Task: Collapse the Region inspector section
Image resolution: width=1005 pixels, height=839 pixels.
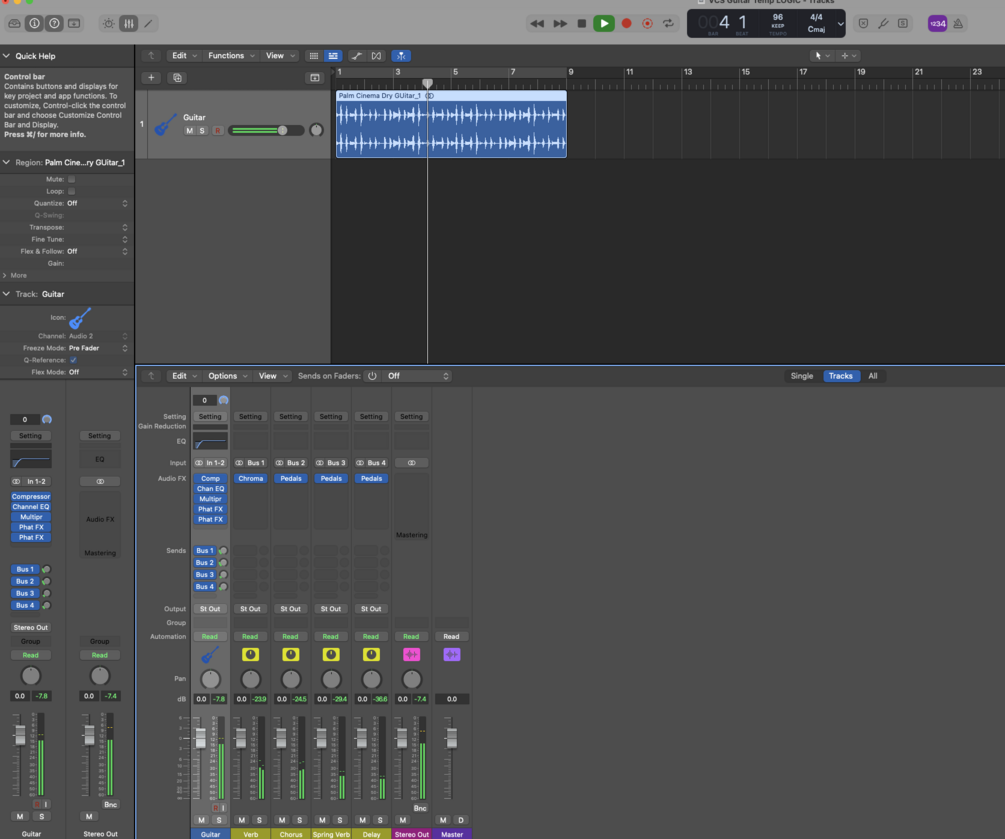Action: click(x=6, y=162)
